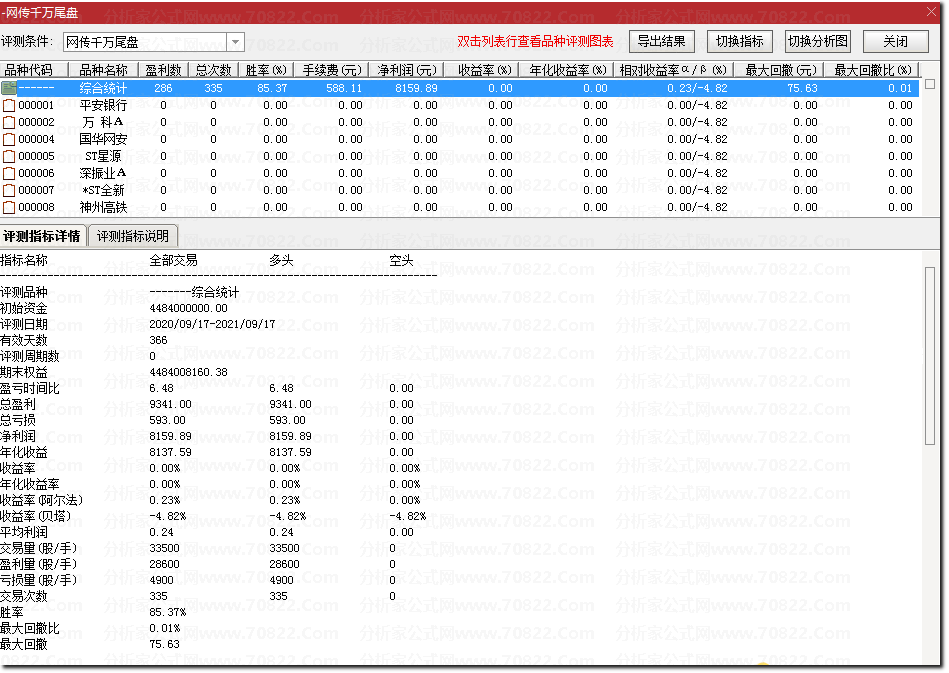949x673 pixels.
Task: Click the 多头 column heading
Action: [281, 261]
